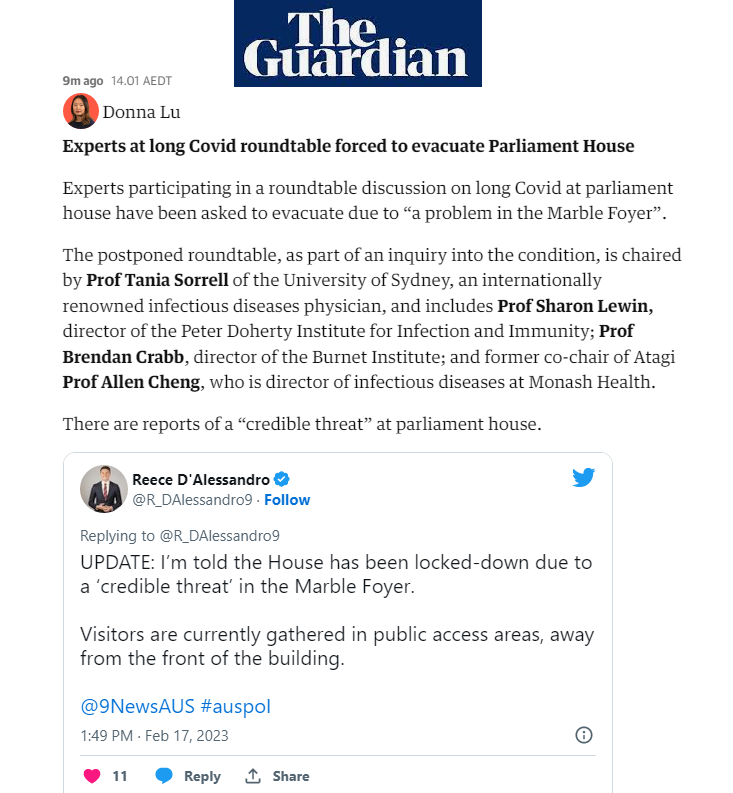733x793 pixels.
Task: Click Reece D'Alessandro's profile photo
Action: (x=104, y=489)
